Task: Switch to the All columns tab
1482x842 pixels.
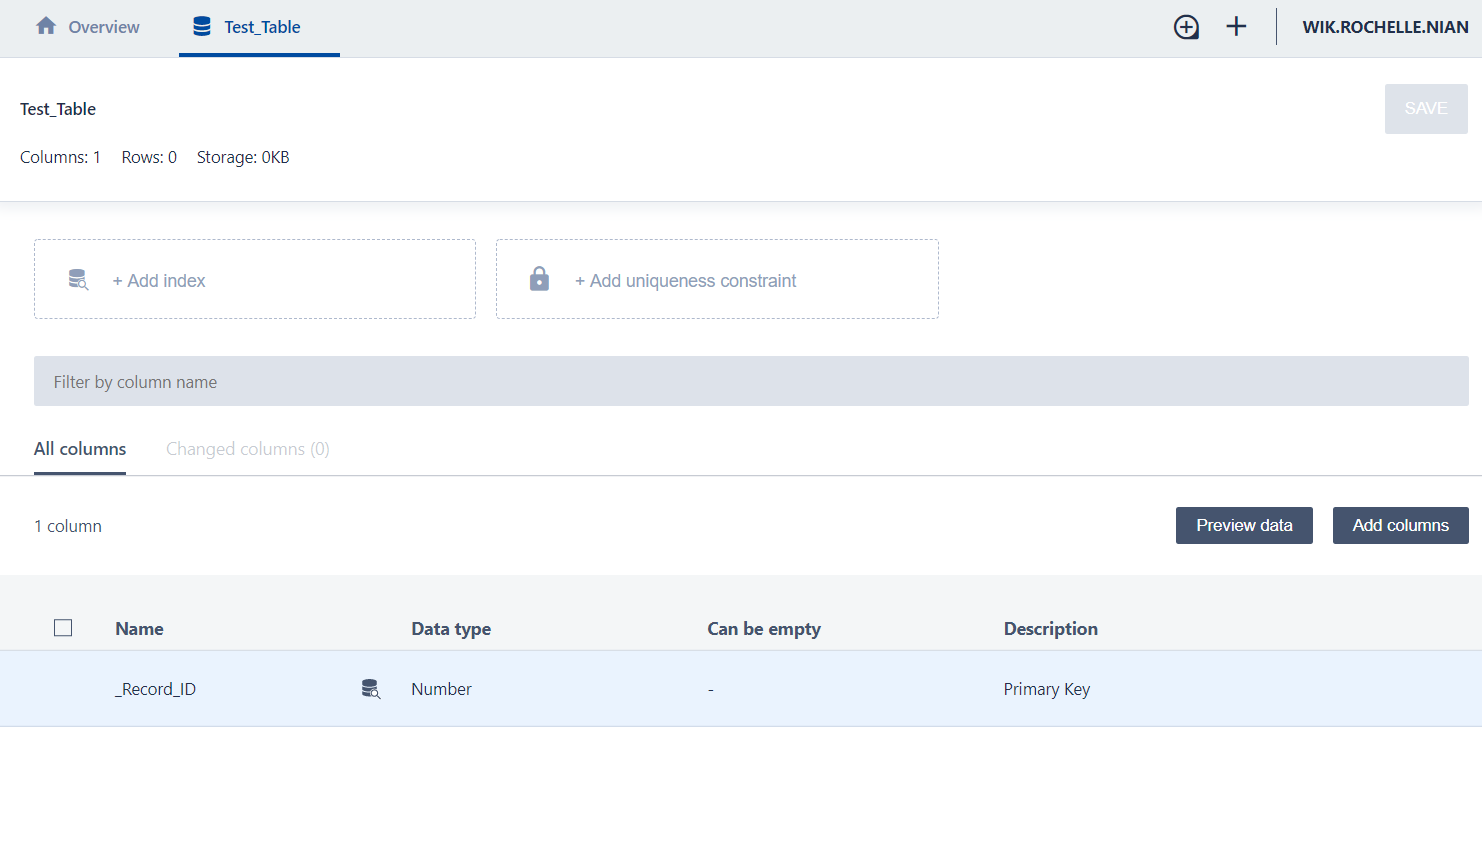Action: tap(80, 449)
